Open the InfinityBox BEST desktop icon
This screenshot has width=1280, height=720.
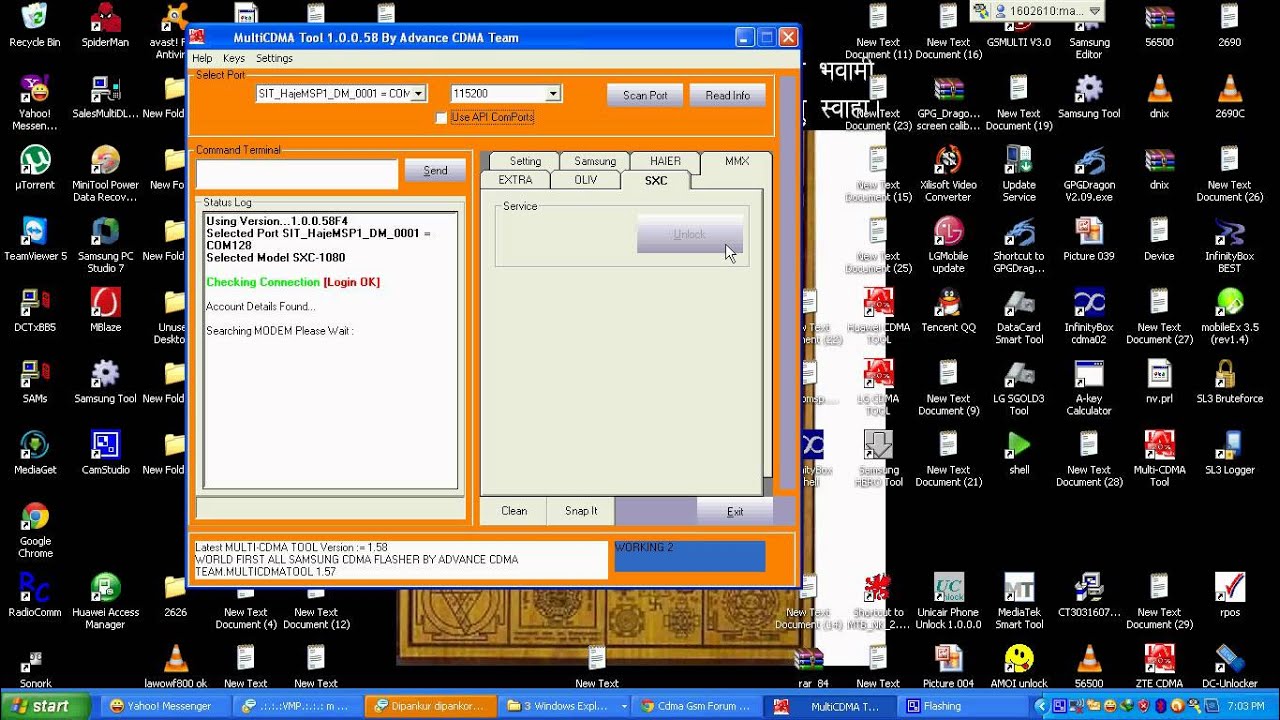click(1229, 245)
